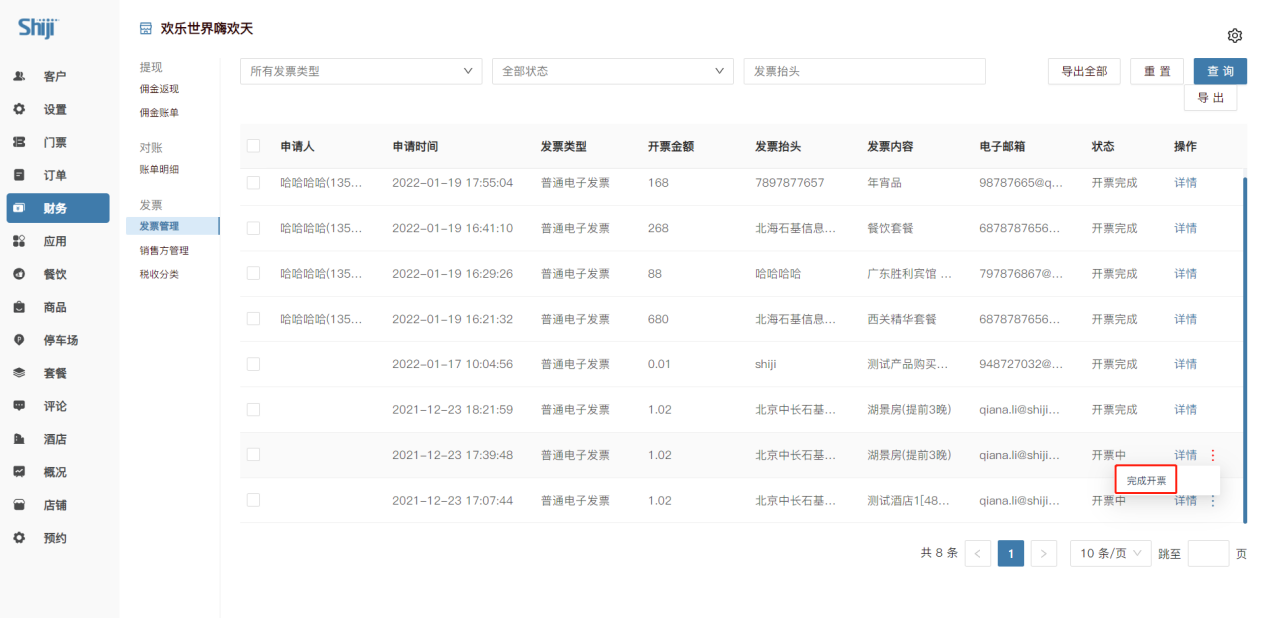Screen dimensions: 1267x618
Task: Check the row with amount 168
Action: tap(253, 183)
